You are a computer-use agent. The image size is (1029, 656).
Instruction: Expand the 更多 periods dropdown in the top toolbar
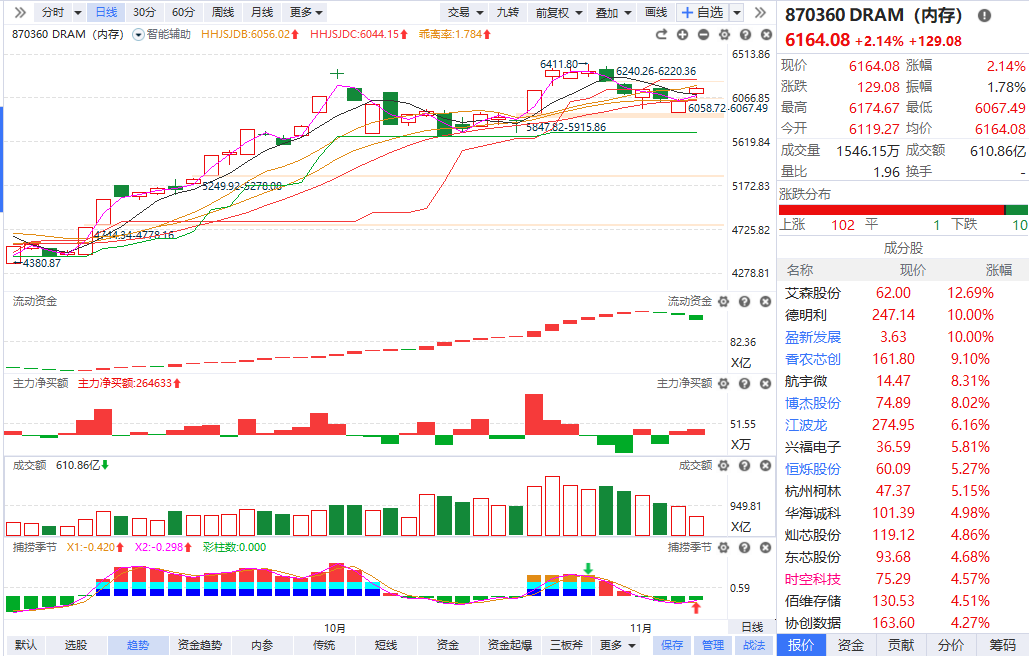(x=306, y=12)
